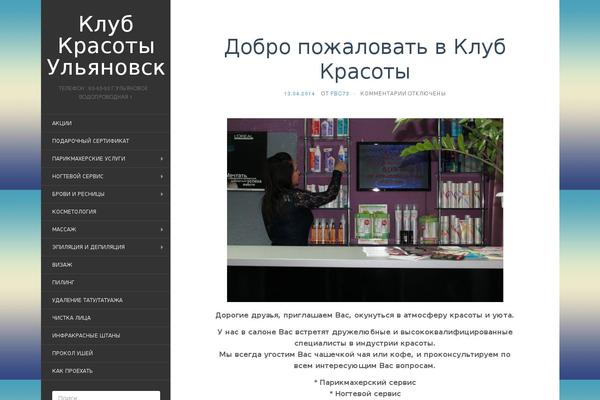Viewport: 600px width, 400px height.
Task: Click the post title Добро пожаловать в Клуб Красоты
Action: [365, 59]
